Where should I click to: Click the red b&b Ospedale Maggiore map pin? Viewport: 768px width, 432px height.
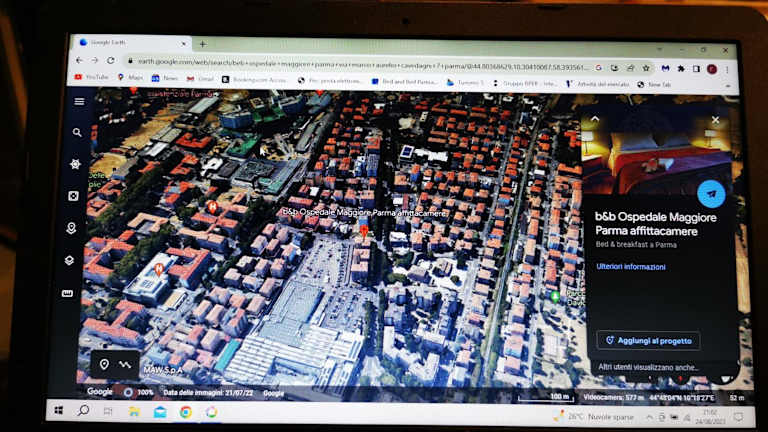point(363,231)
